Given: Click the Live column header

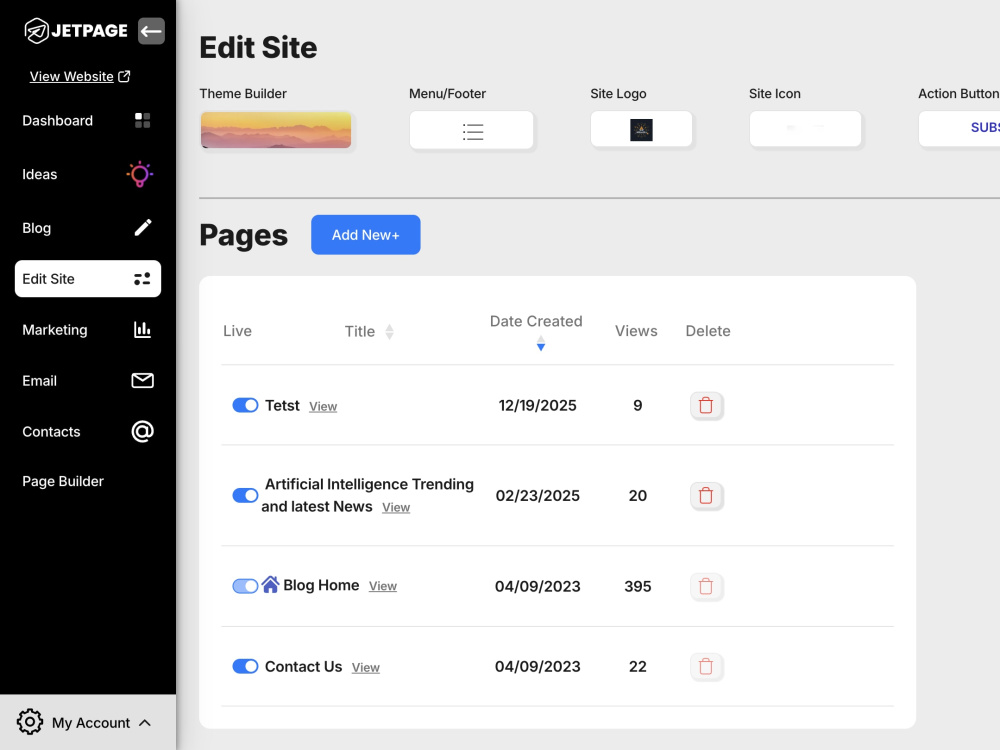Looking at the screenshot, I should (237, 331).
